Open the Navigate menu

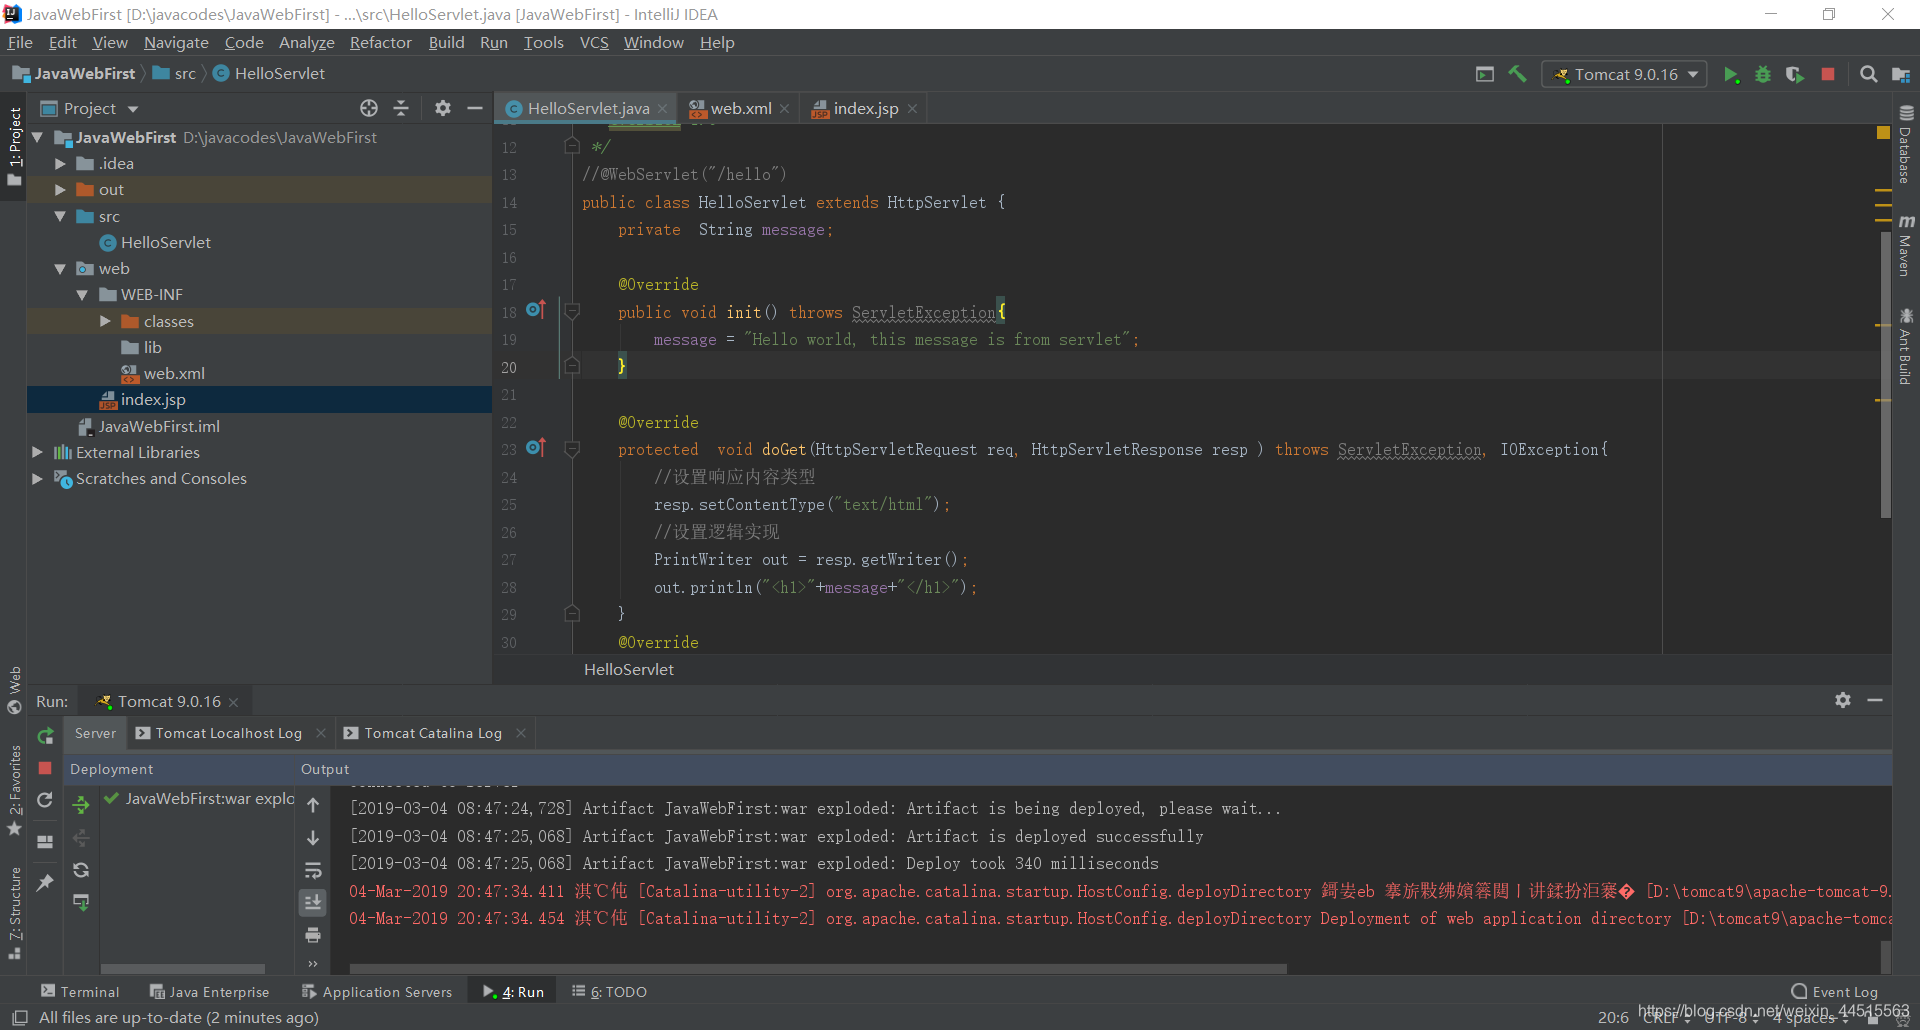pyautogui.click(x=176, y=42)
